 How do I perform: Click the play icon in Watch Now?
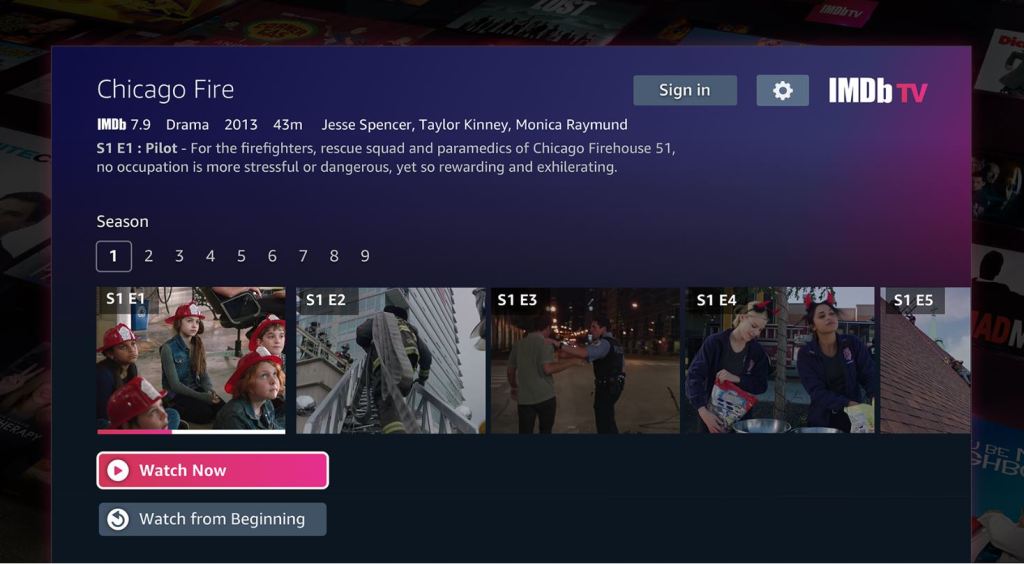coord(118,471)
